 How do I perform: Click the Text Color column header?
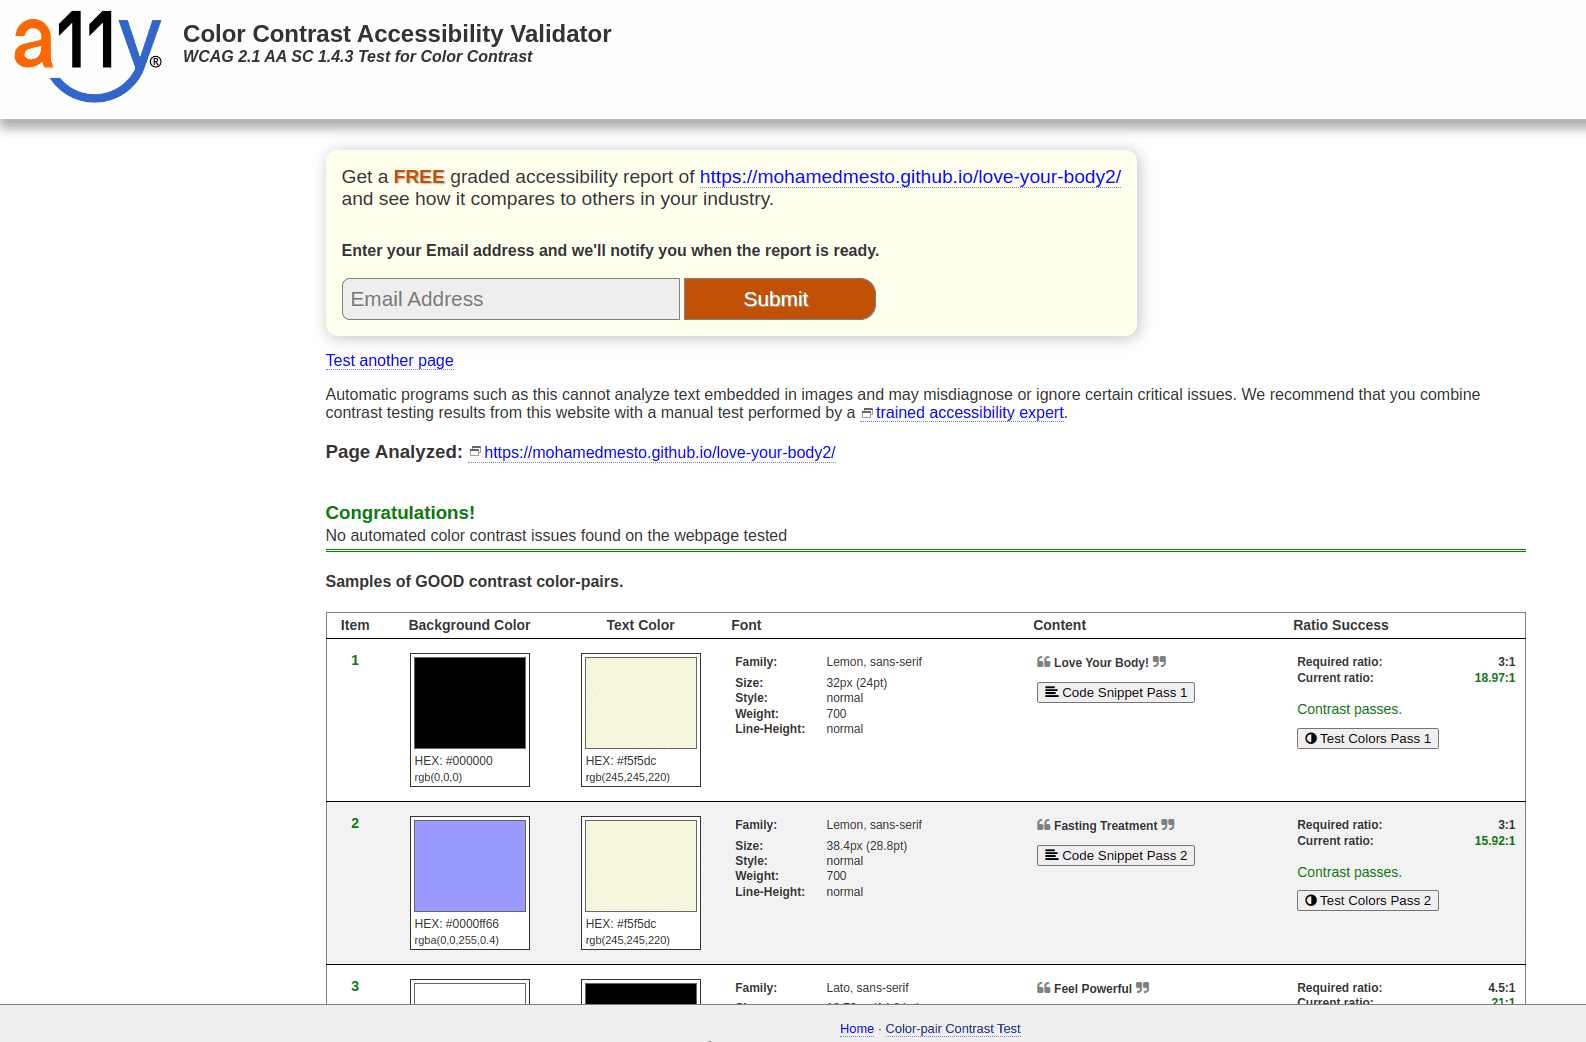(x=640, y=625)
